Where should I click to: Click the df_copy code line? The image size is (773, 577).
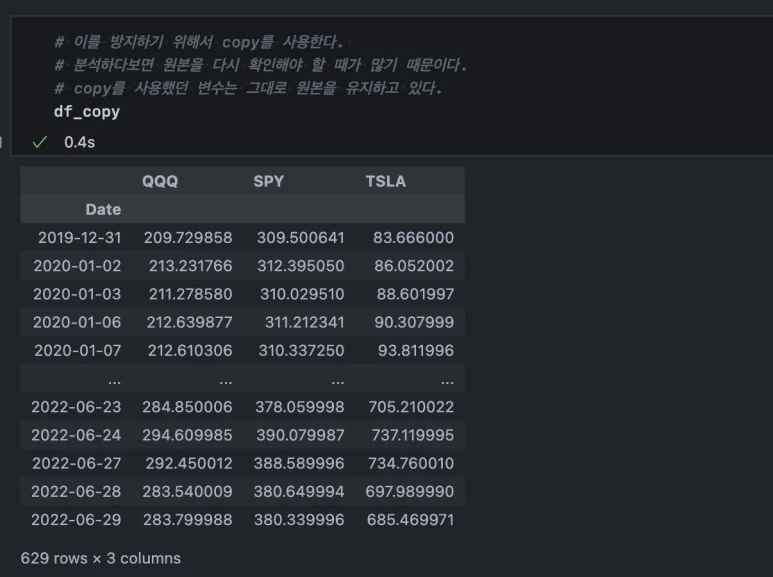coord(87,112)
